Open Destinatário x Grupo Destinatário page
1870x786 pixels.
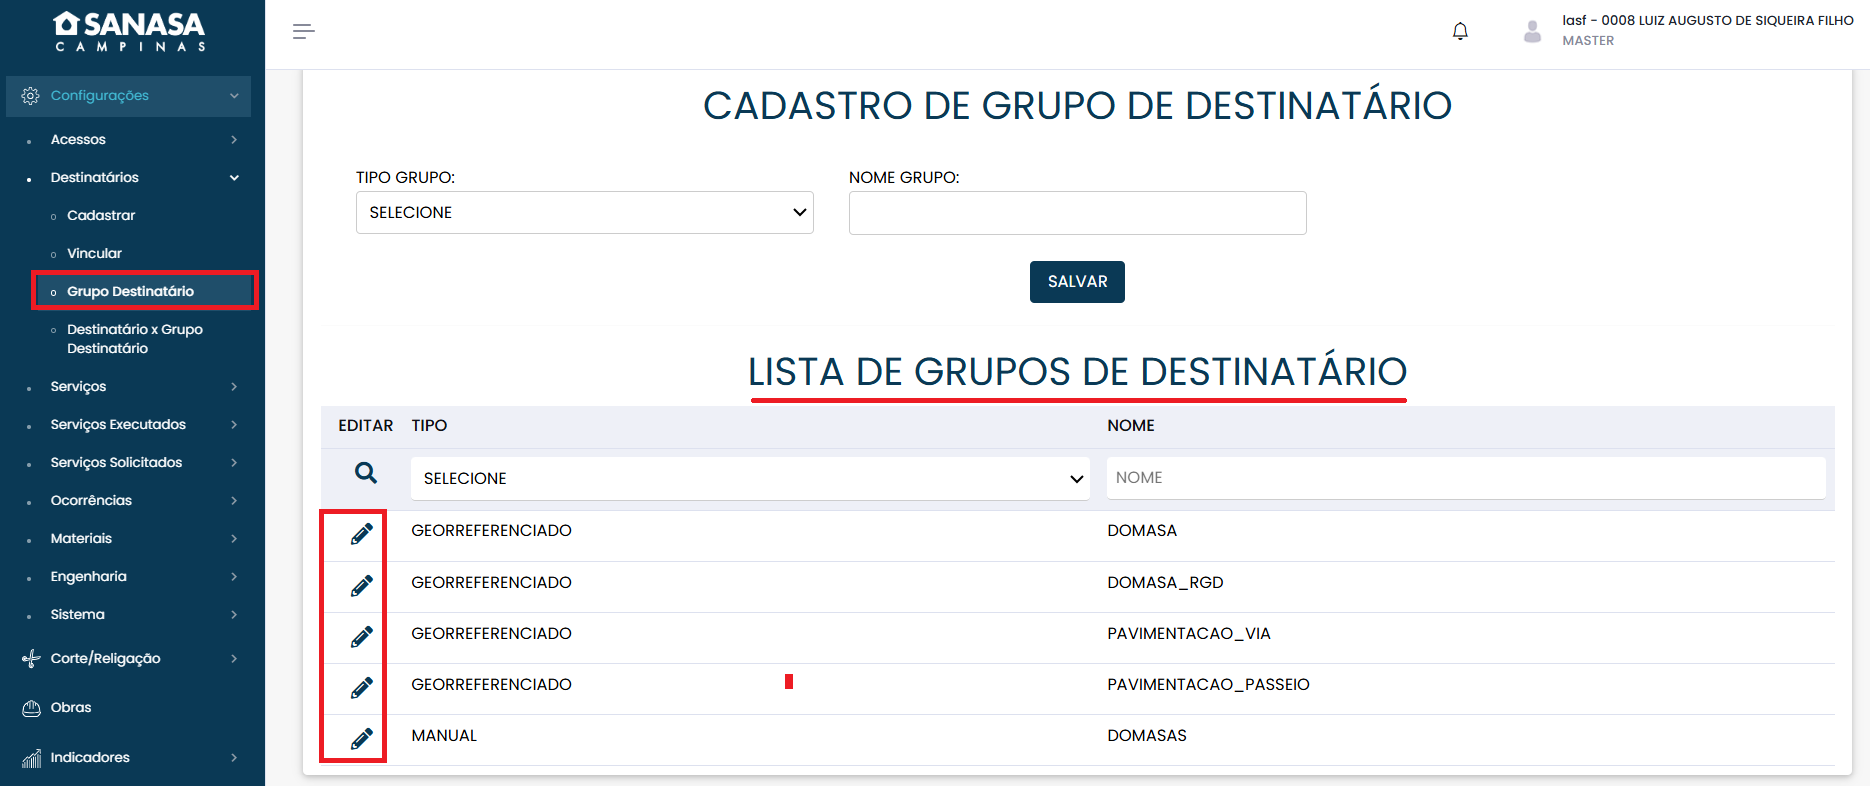tap(134, 339)
